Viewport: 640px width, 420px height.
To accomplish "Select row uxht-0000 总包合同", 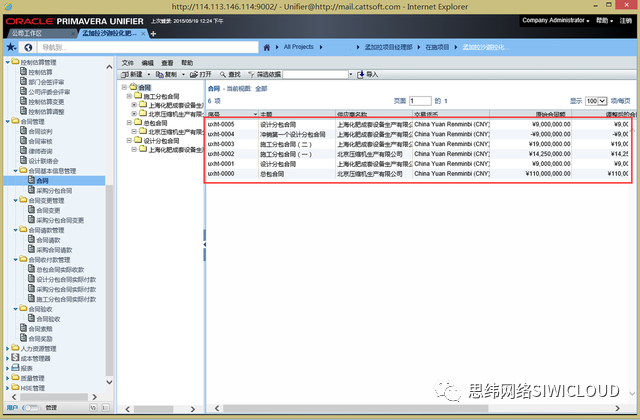I will click(418, 174).
